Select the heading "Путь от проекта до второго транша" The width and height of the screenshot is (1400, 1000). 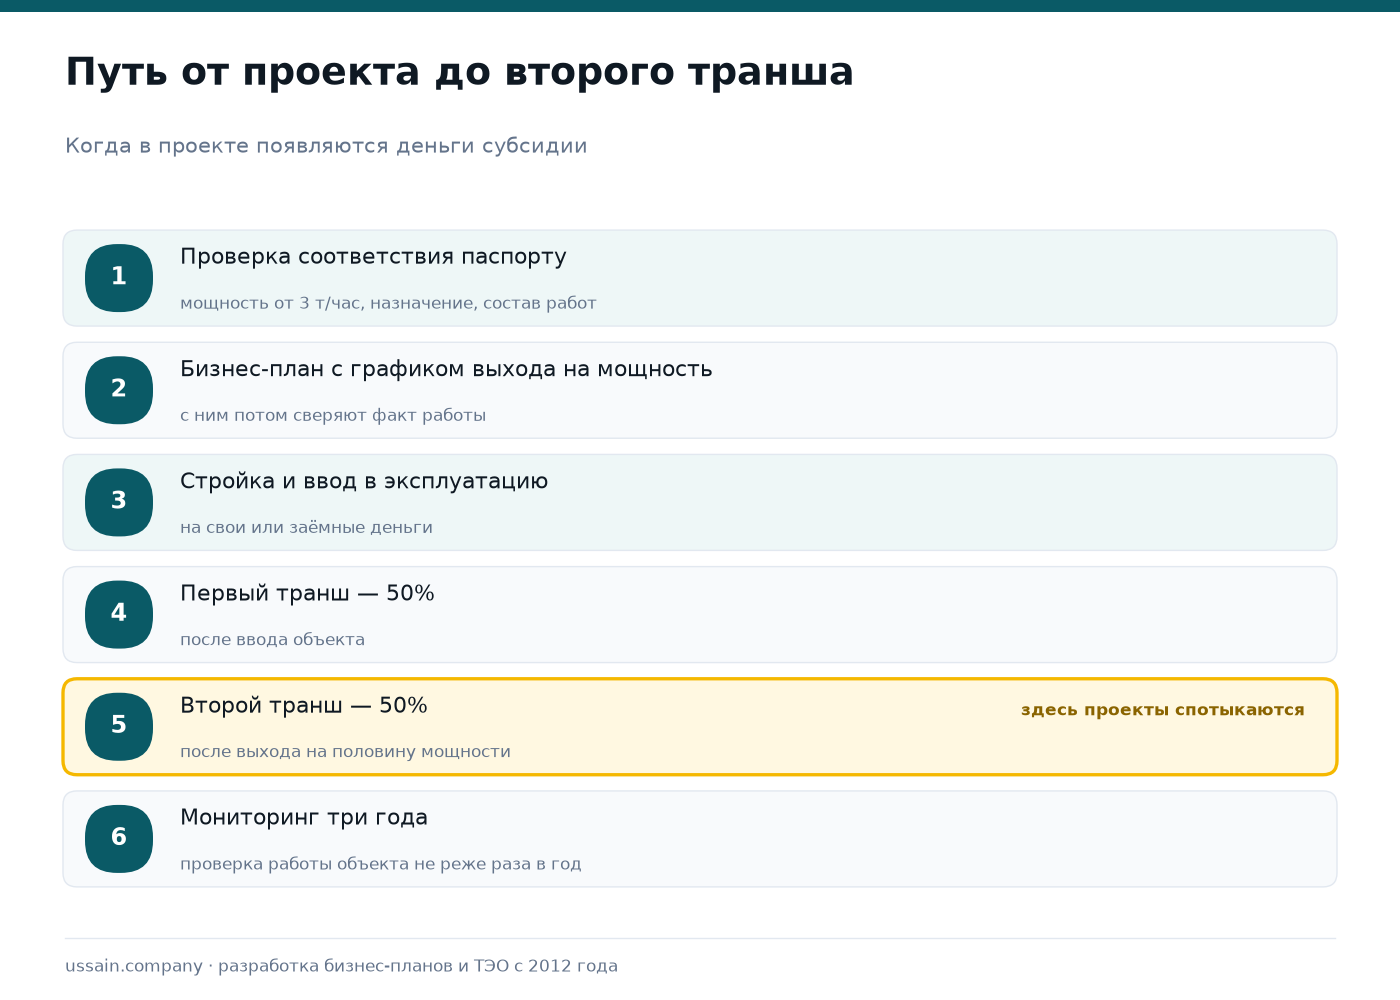[x=459, y=73]
